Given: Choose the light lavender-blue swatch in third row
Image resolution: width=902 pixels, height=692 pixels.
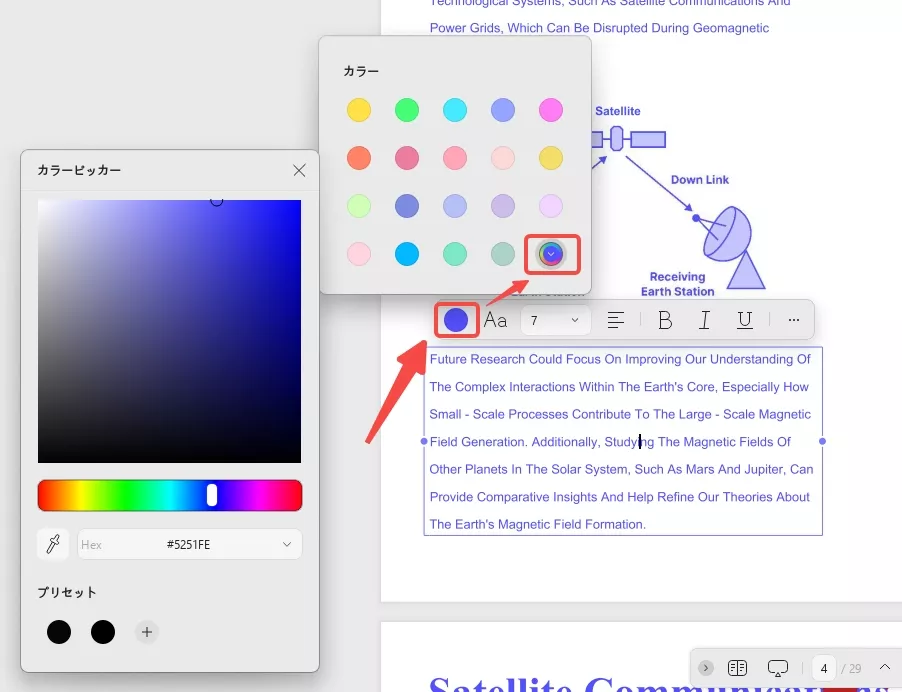Looking at the screenshot, I should [455, 206].
